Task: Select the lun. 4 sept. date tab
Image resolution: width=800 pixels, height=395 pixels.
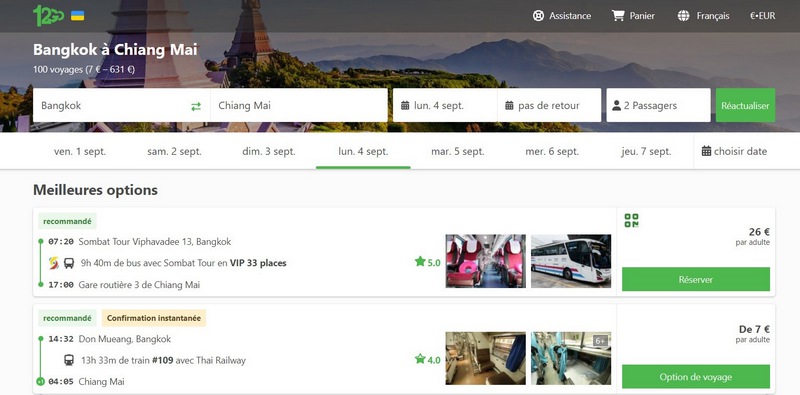Action: pyautogui.click(x=363, y=152)
